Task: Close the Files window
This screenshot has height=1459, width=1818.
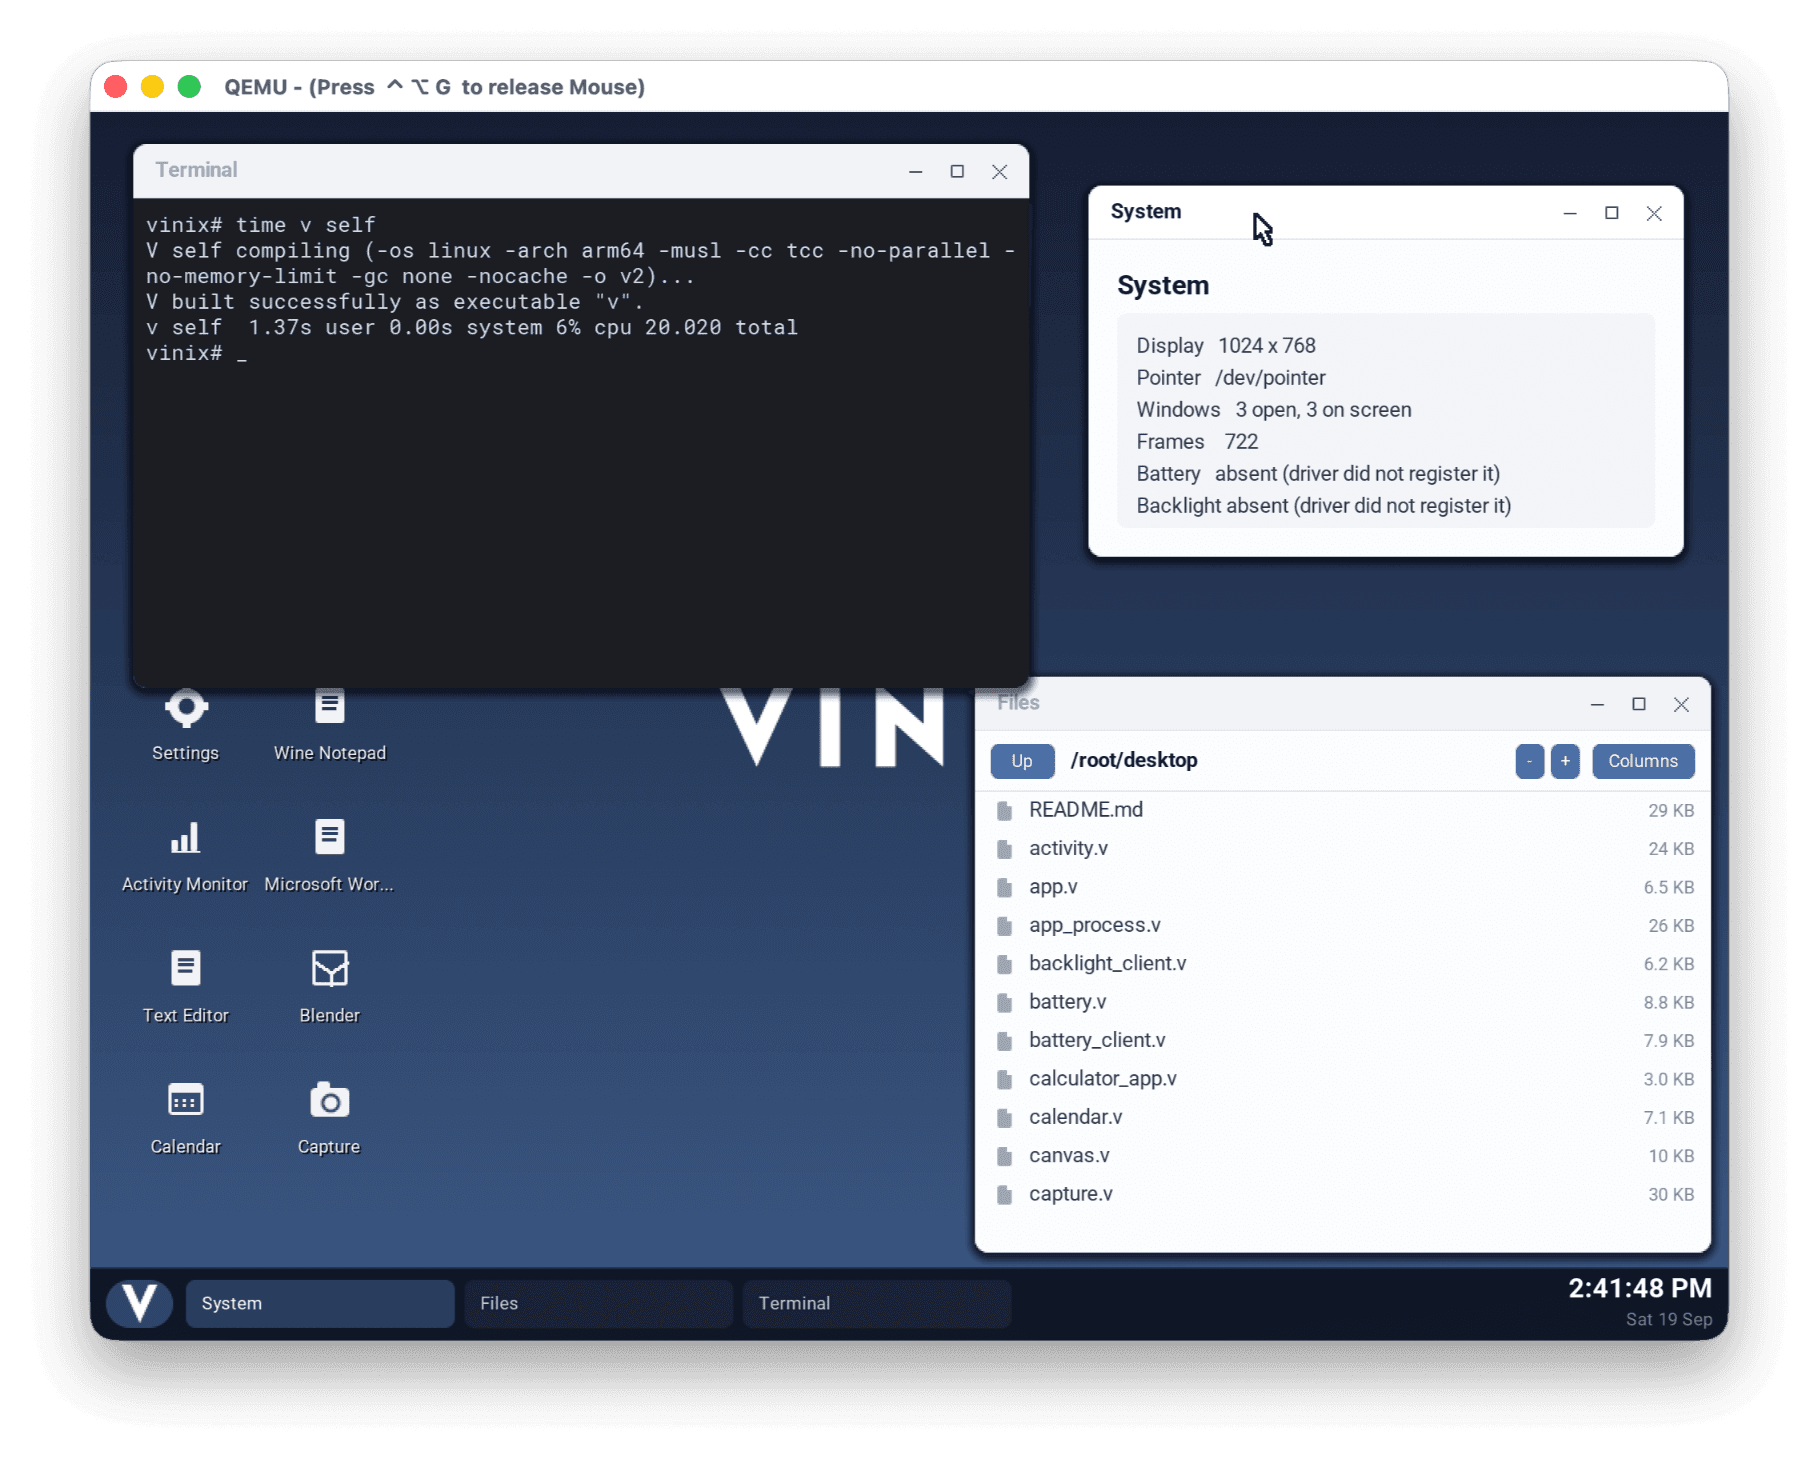Action: [1681, 705]
